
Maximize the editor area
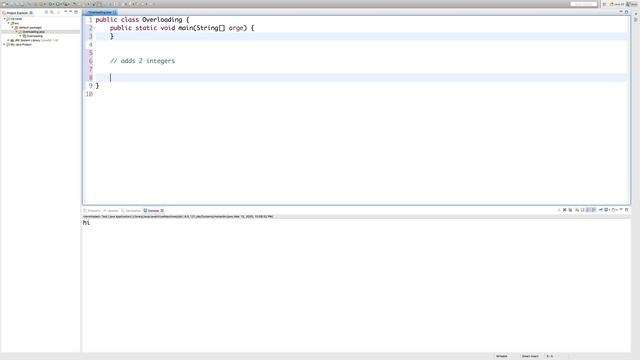627,11
